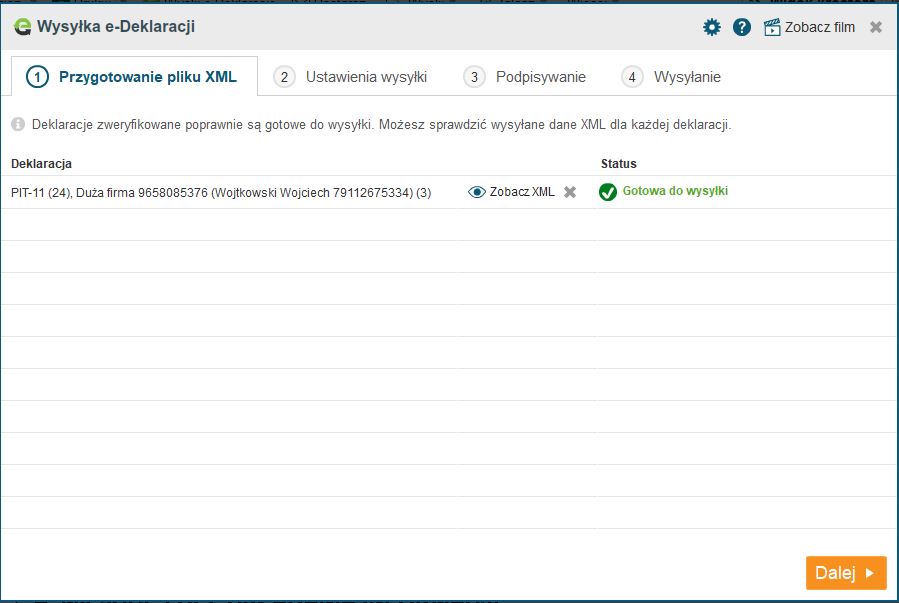Select the Wysyłanie step tab

671,77
